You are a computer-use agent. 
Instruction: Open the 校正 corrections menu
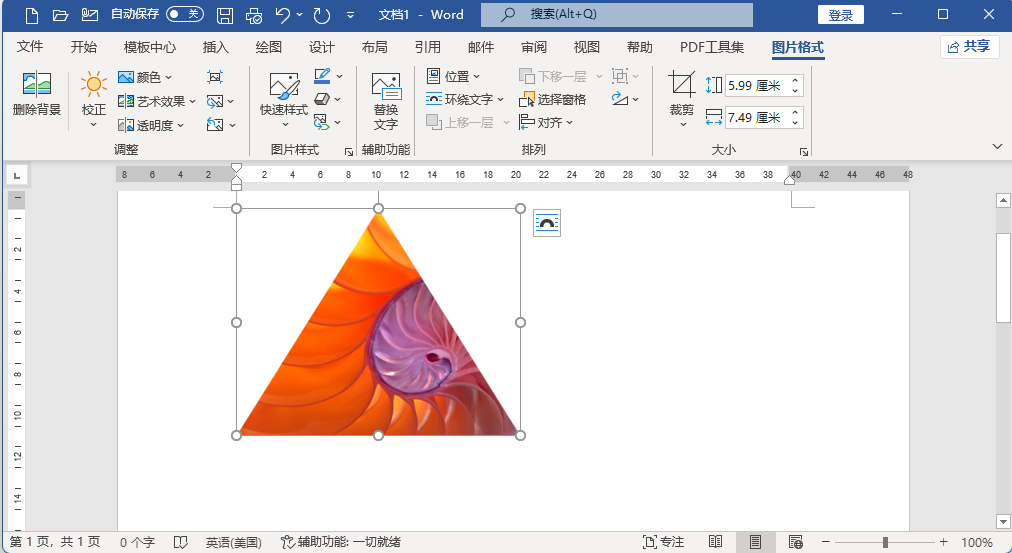coord(94,100)
